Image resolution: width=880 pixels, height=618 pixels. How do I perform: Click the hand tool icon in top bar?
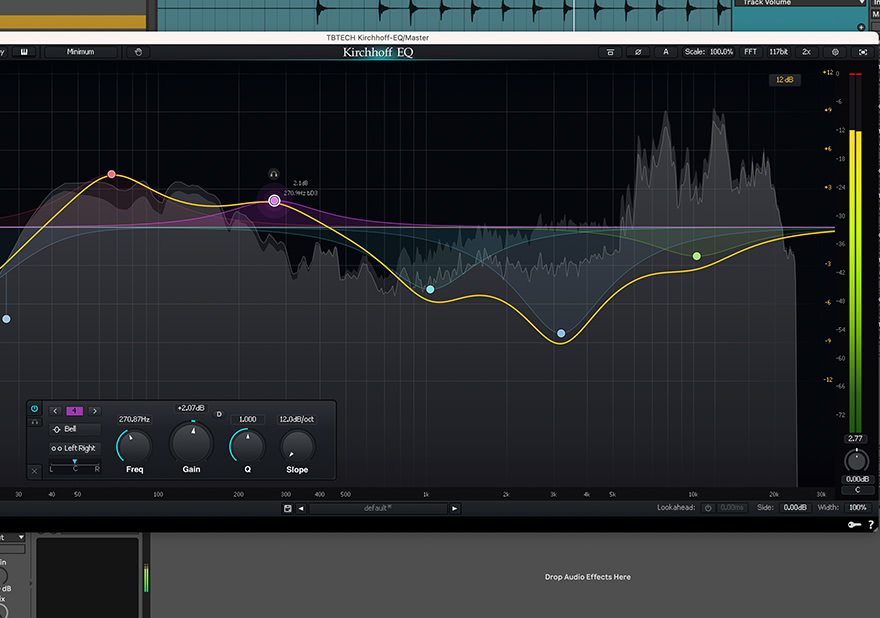pos(139,52)
